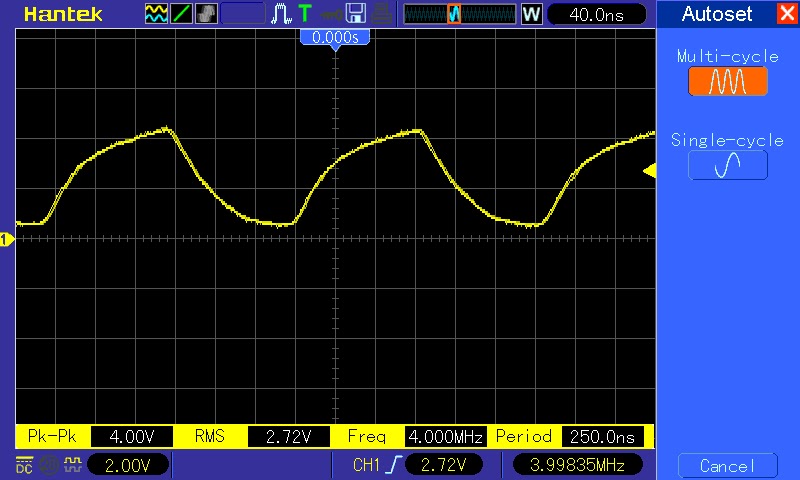The image size is (800, 480).
Task: Click the W window mode icon
Action: tap(531, 14)
